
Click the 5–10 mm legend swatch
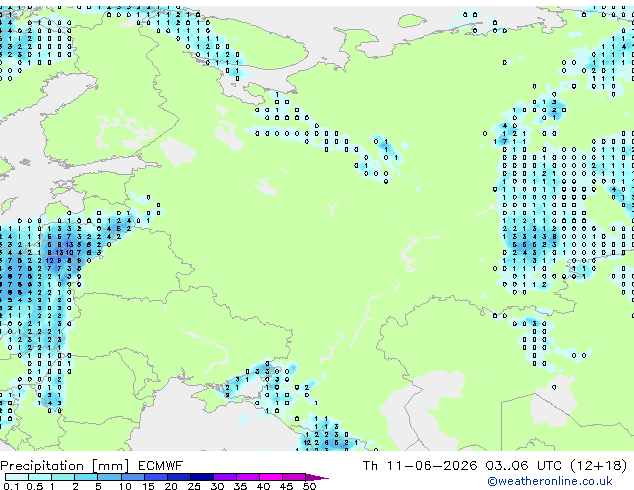pyautogui.click(x=109, y=477)
